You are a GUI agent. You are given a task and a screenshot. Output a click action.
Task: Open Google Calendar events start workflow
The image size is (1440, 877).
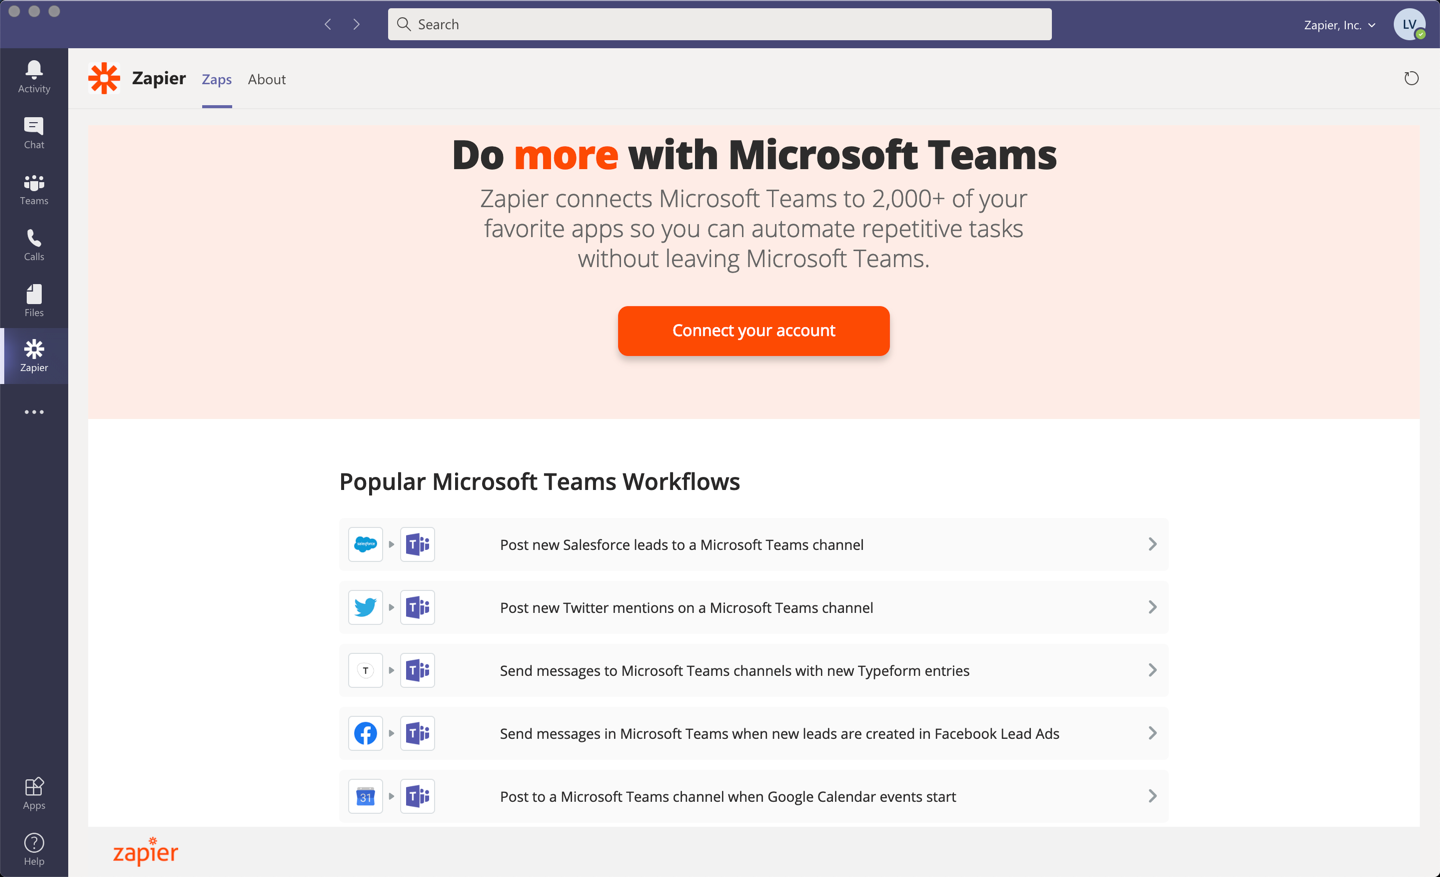tap(754, 797)
